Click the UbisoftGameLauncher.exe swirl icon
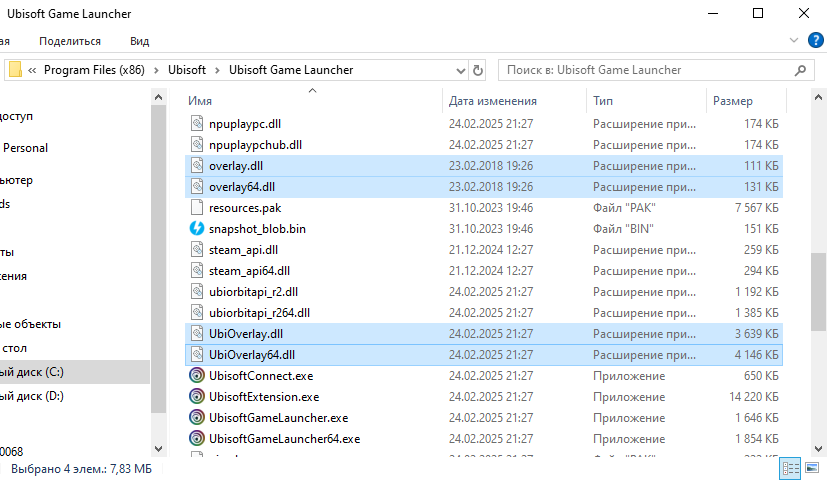This screenshot has height=480, width=828. tap(197, 418)
